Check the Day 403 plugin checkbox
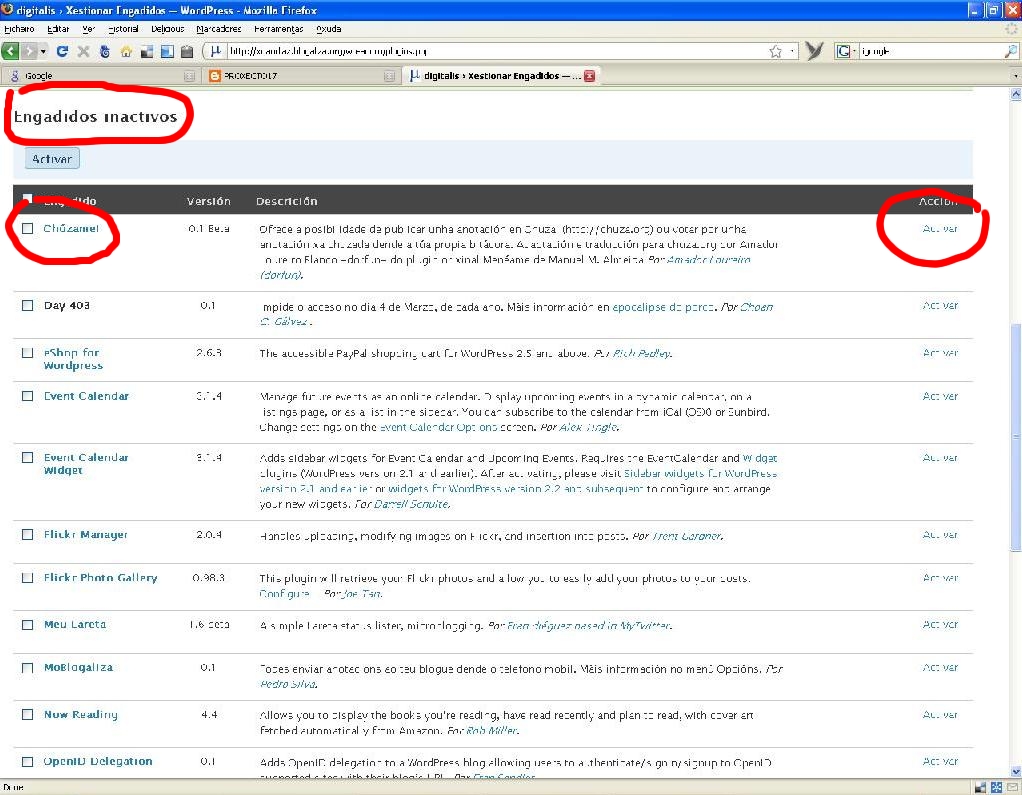Image resolution: width=1022 pixels, height=795 pixels. coord(27,305)
